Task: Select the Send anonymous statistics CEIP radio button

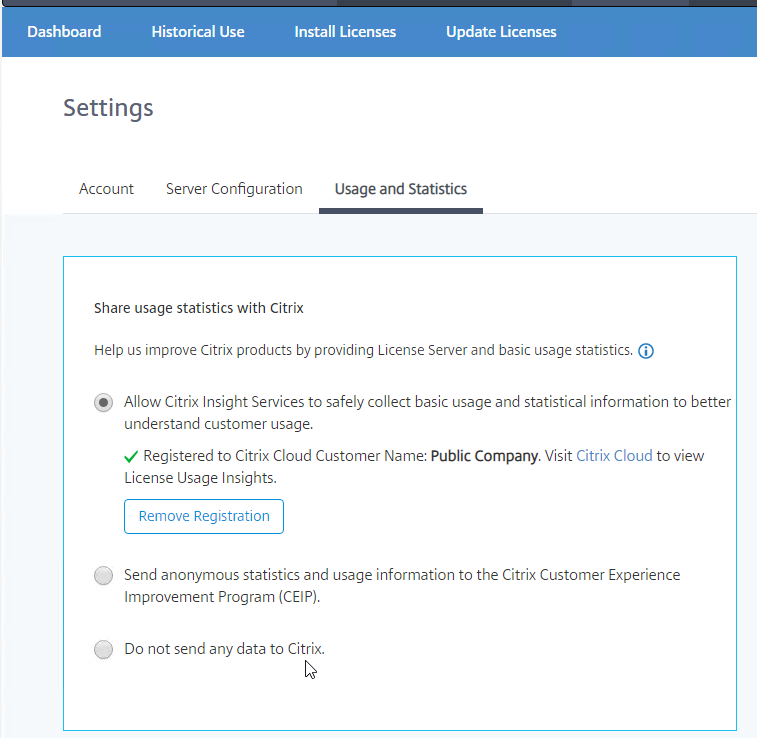Action: pyautogui.click(x=103, y=575)
